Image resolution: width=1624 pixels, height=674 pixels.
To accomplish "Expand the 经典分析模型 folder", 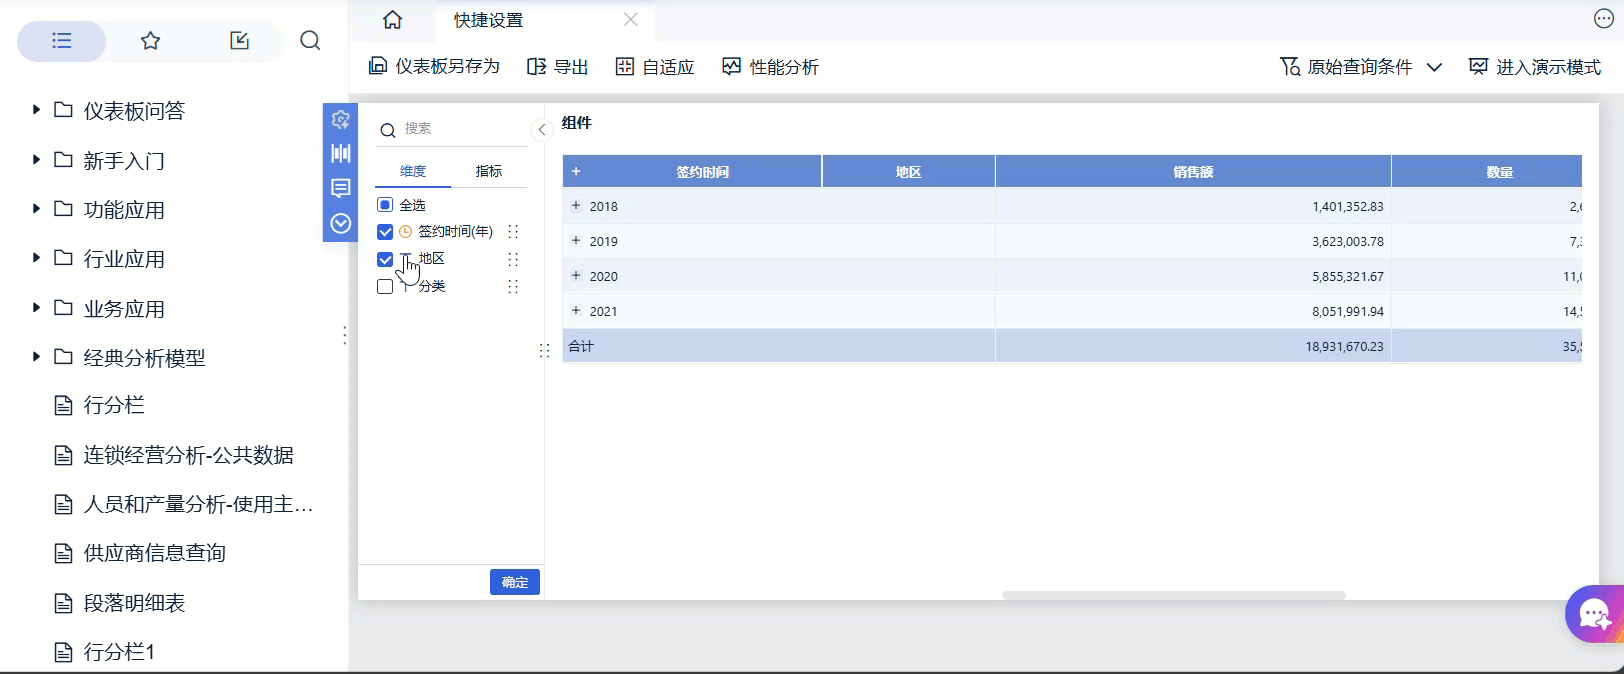I will click(x=36, y=357).
